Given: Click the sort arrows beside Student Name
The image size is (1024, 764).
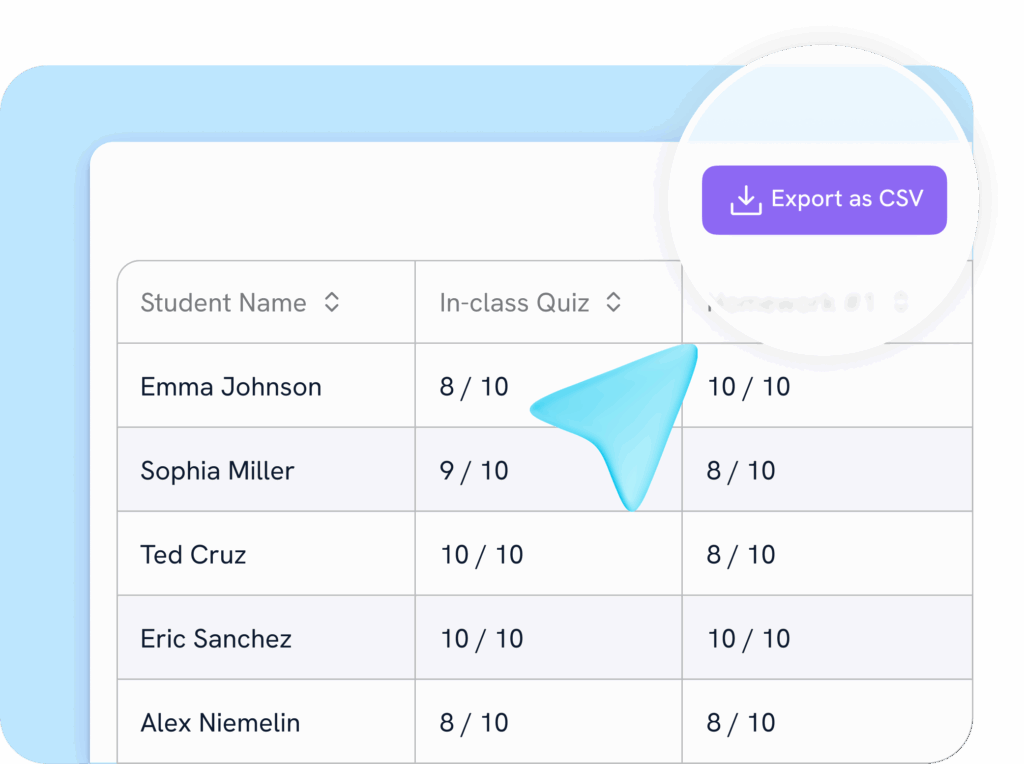Looking at the screenshot, I should 332,303.
